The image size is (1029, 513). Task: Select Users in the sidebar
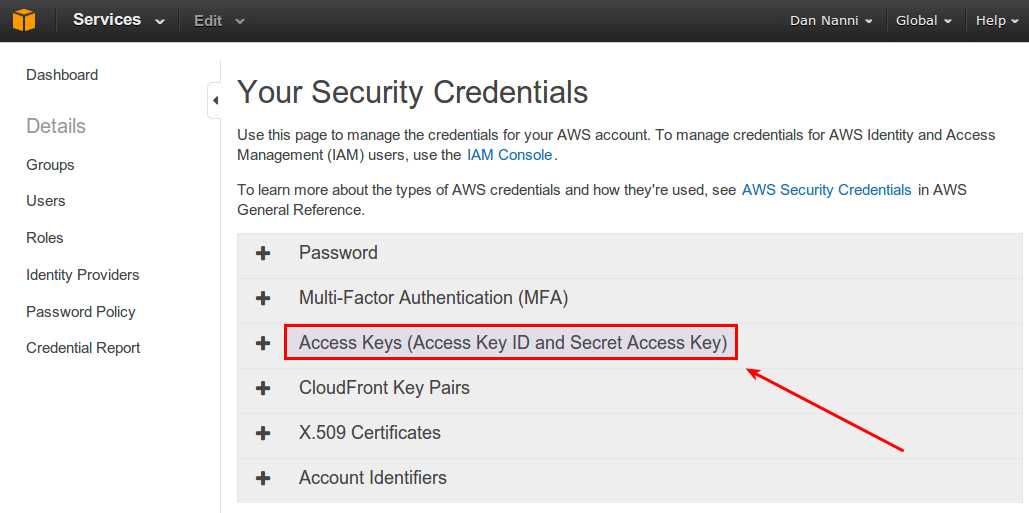point(46,201)
